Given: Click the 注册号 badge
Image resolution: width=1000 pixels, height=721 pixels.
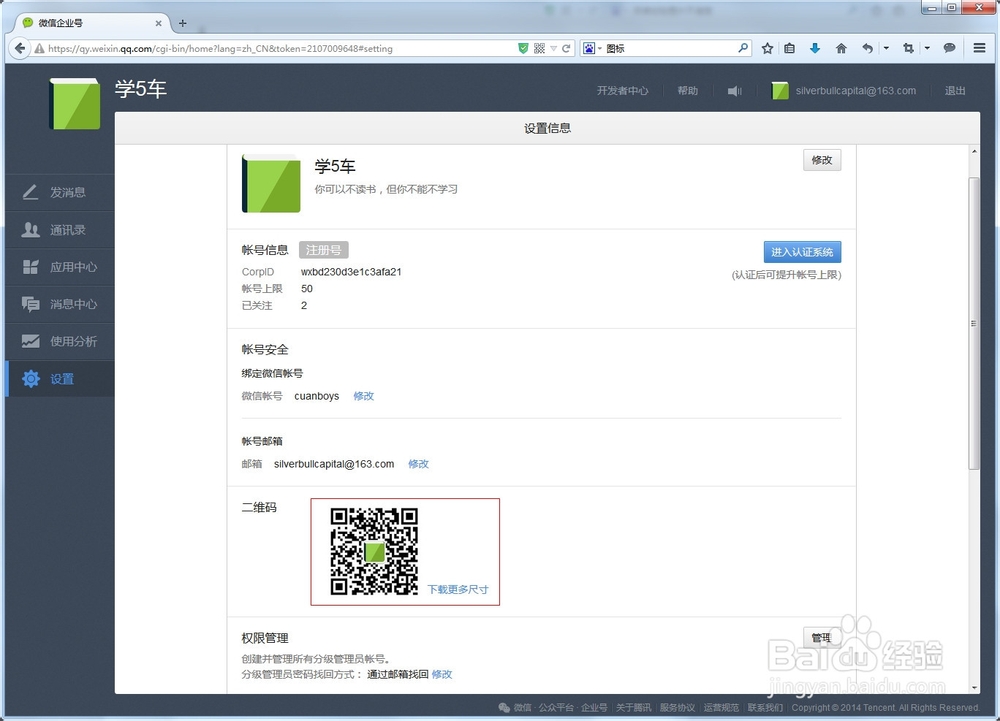Looking at the screenshot, I should click(x=323, y=250).
